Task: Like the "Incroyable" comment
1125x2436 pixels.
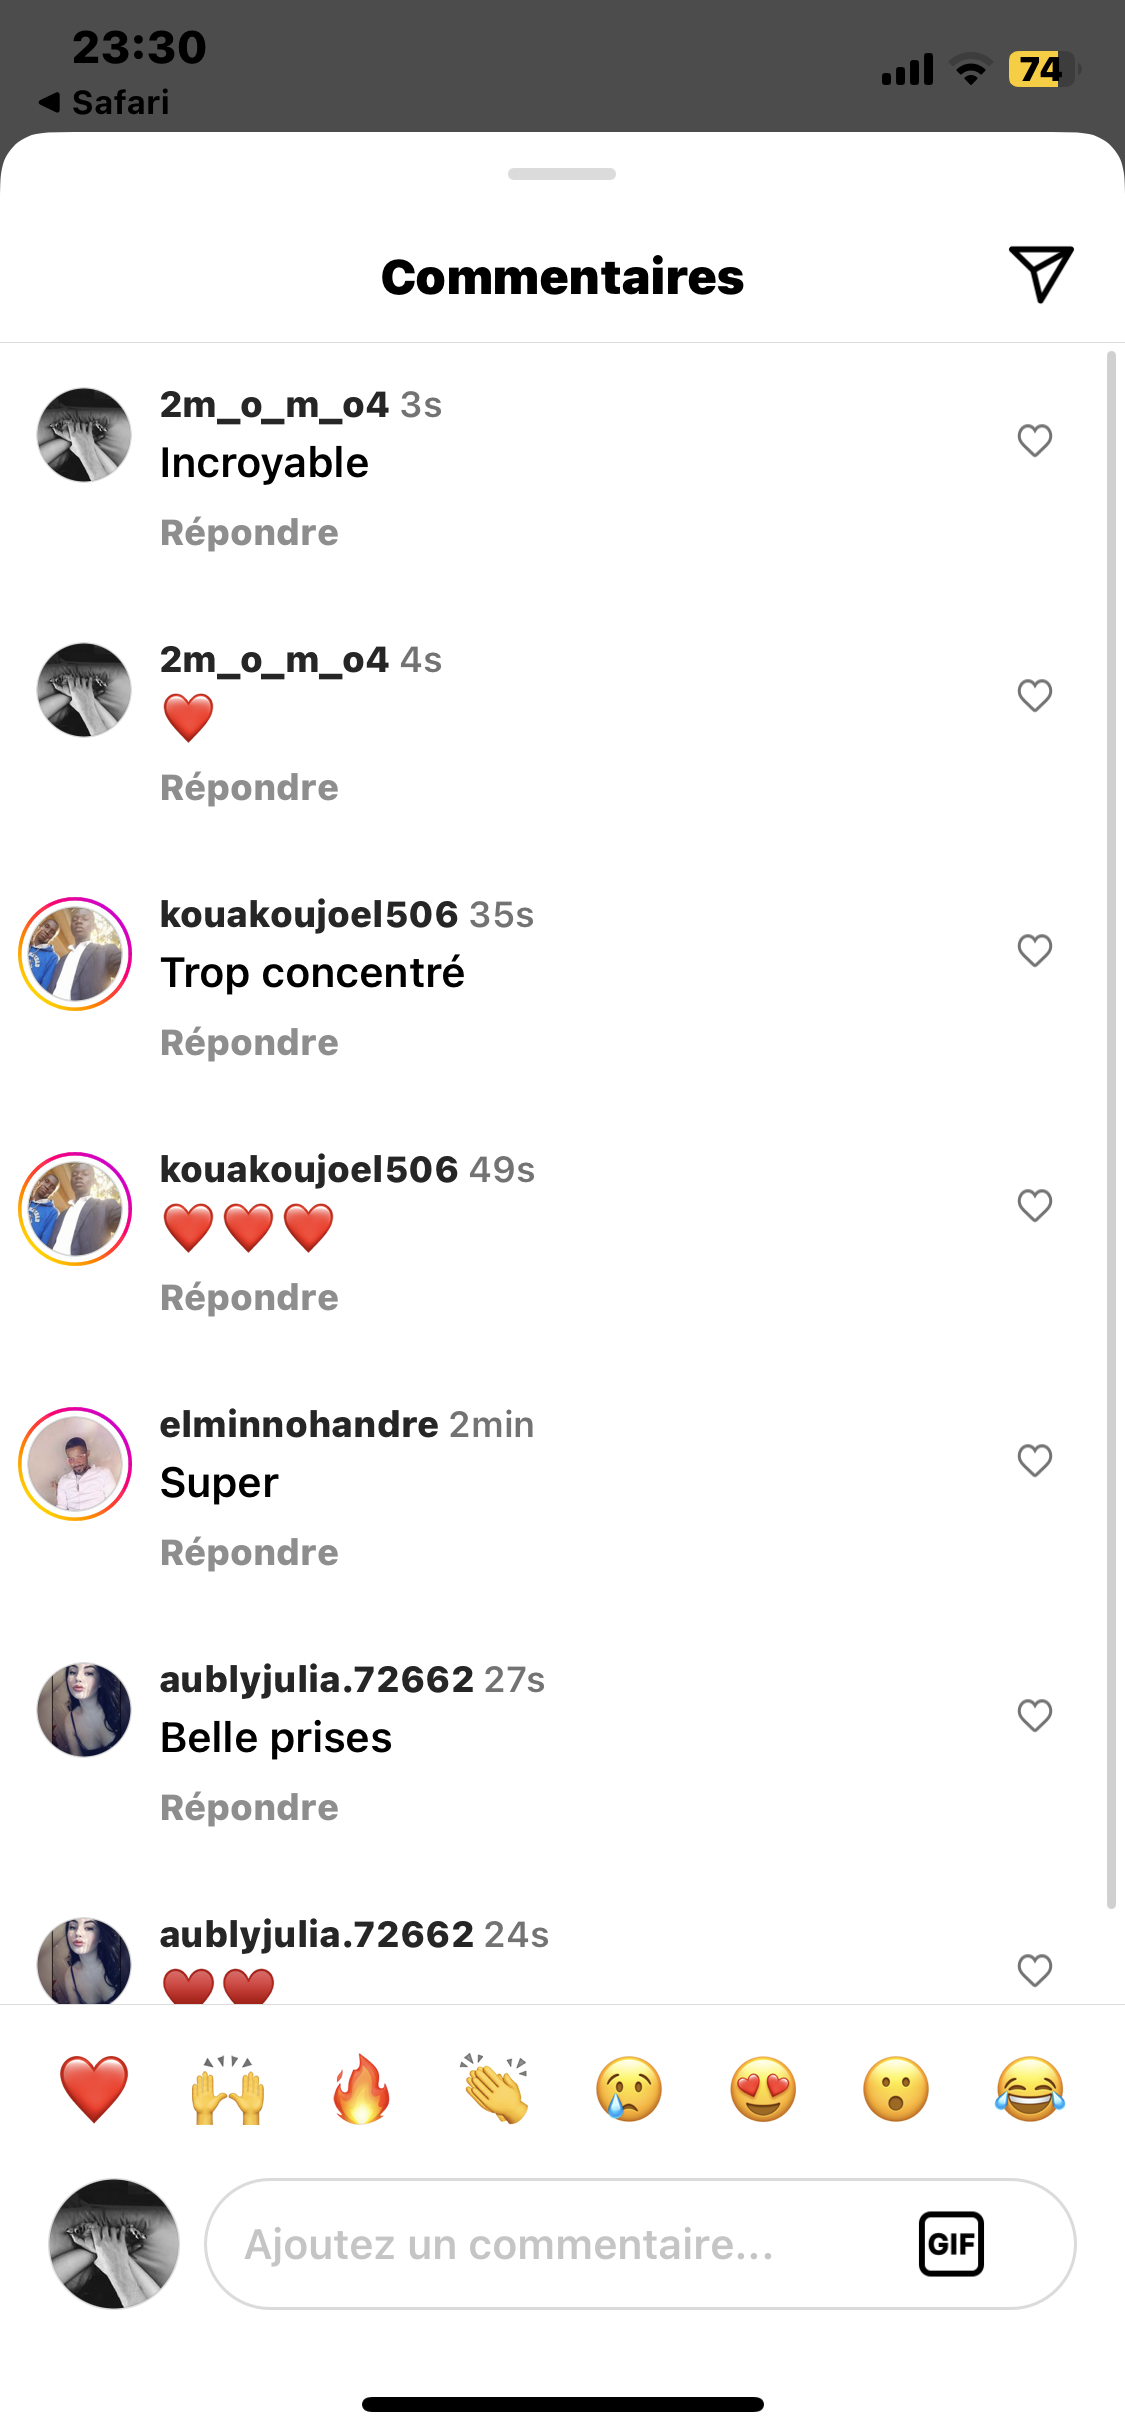Action: pyautogui.click(x=1035, y=440)
